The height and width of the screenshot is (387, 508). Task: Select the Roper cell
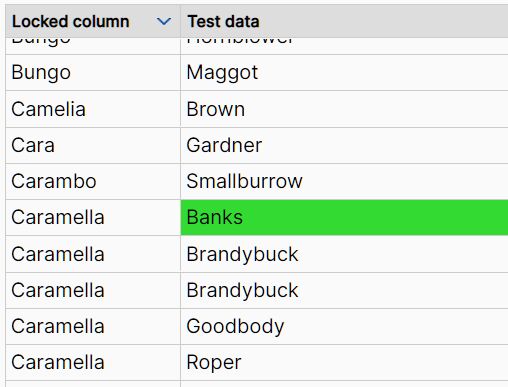(344, 362)
